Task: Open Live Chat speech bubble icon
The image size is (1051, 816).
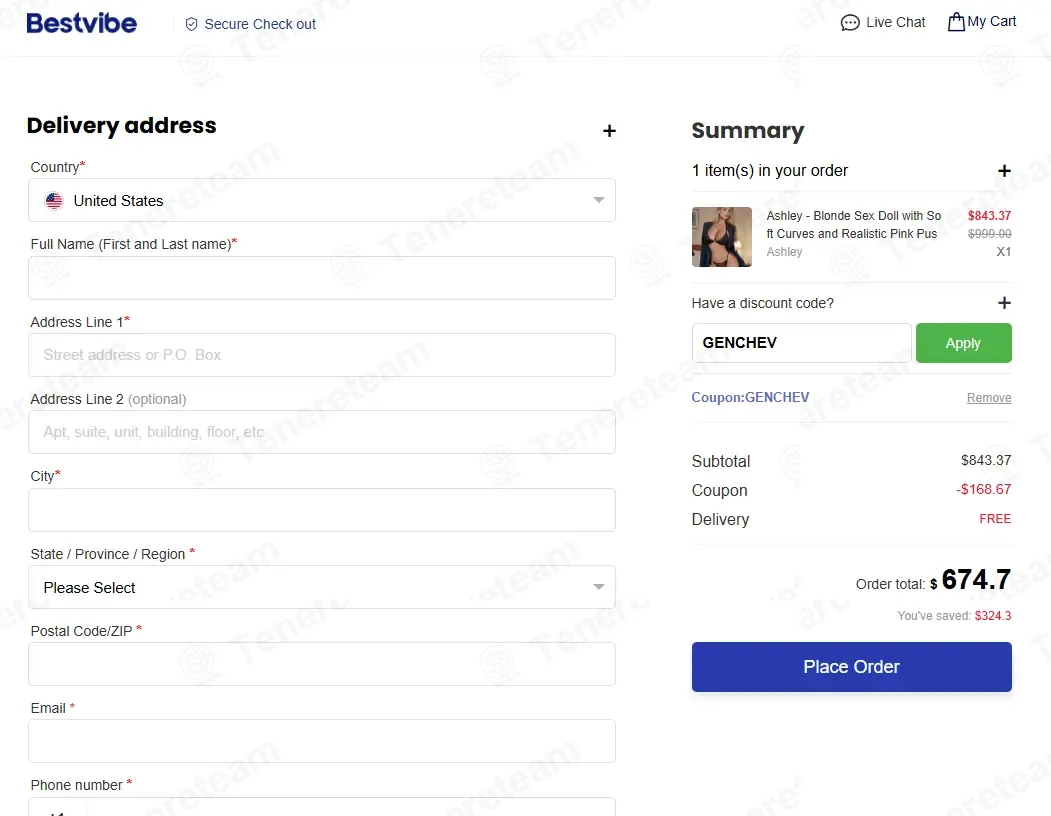Action: 850,23
